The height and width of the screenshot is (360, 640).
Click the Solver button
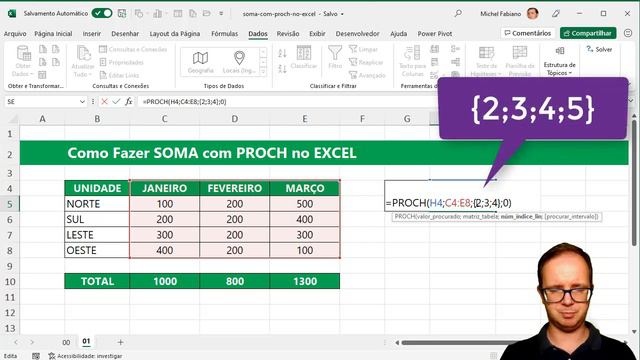pyautogui.click(x=599, y=49)
